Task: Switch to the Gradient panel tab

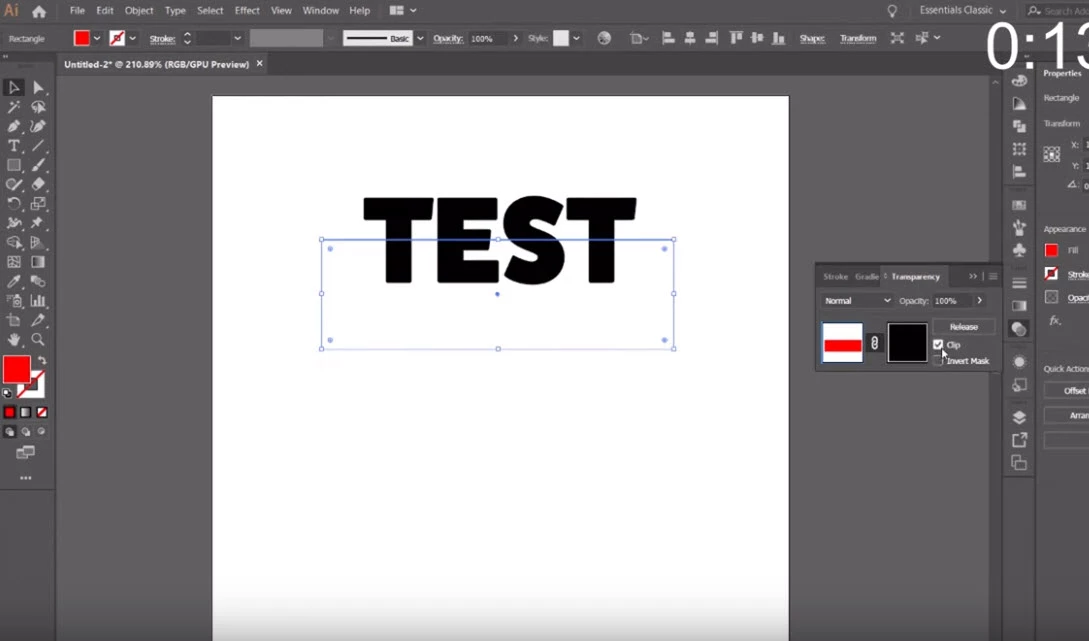Action: click(867, 276)
